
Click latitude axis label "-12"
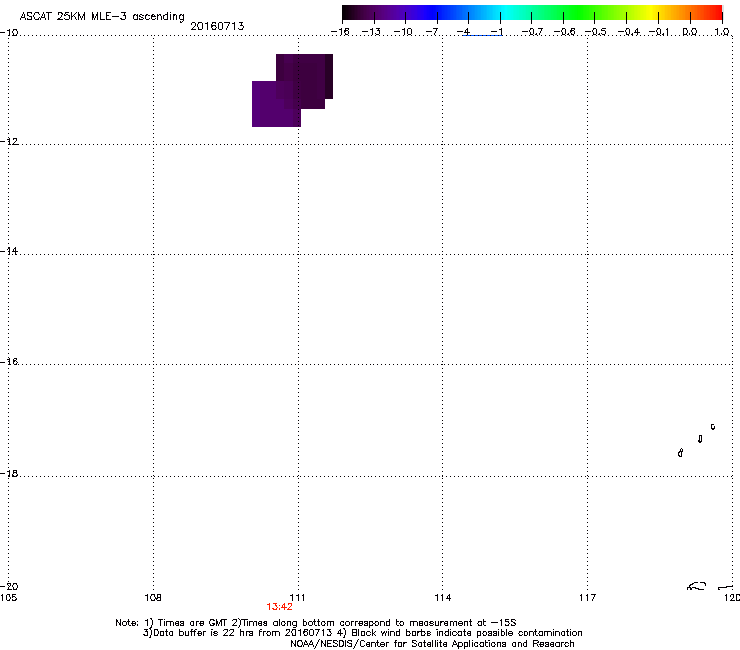[x=9, y=142]
